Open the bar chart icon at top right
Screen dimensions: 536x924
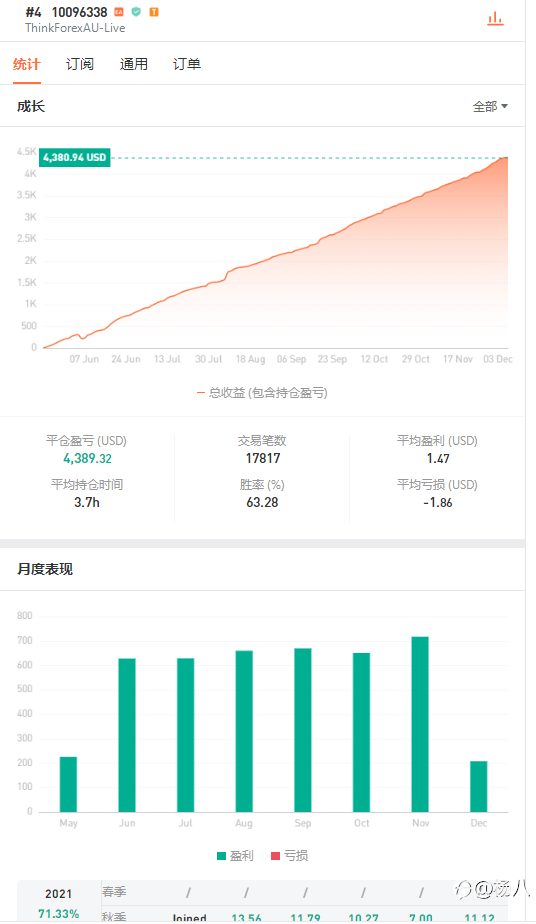[x=495, y=19]
